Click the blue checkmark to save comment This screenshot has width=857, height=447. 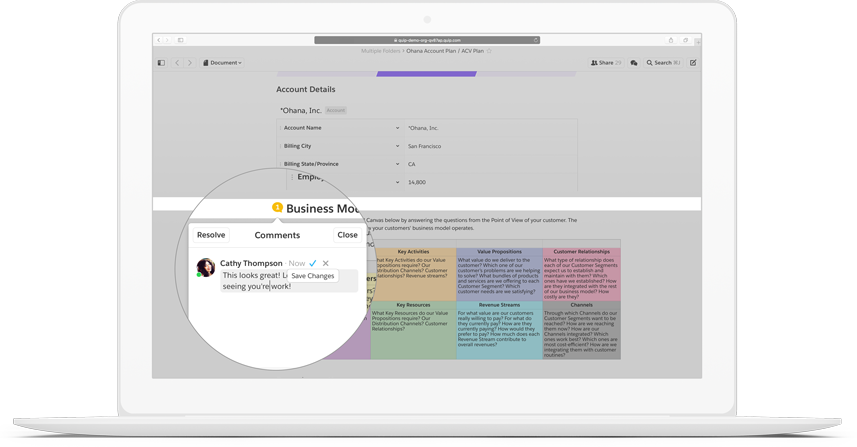(313, 263)
